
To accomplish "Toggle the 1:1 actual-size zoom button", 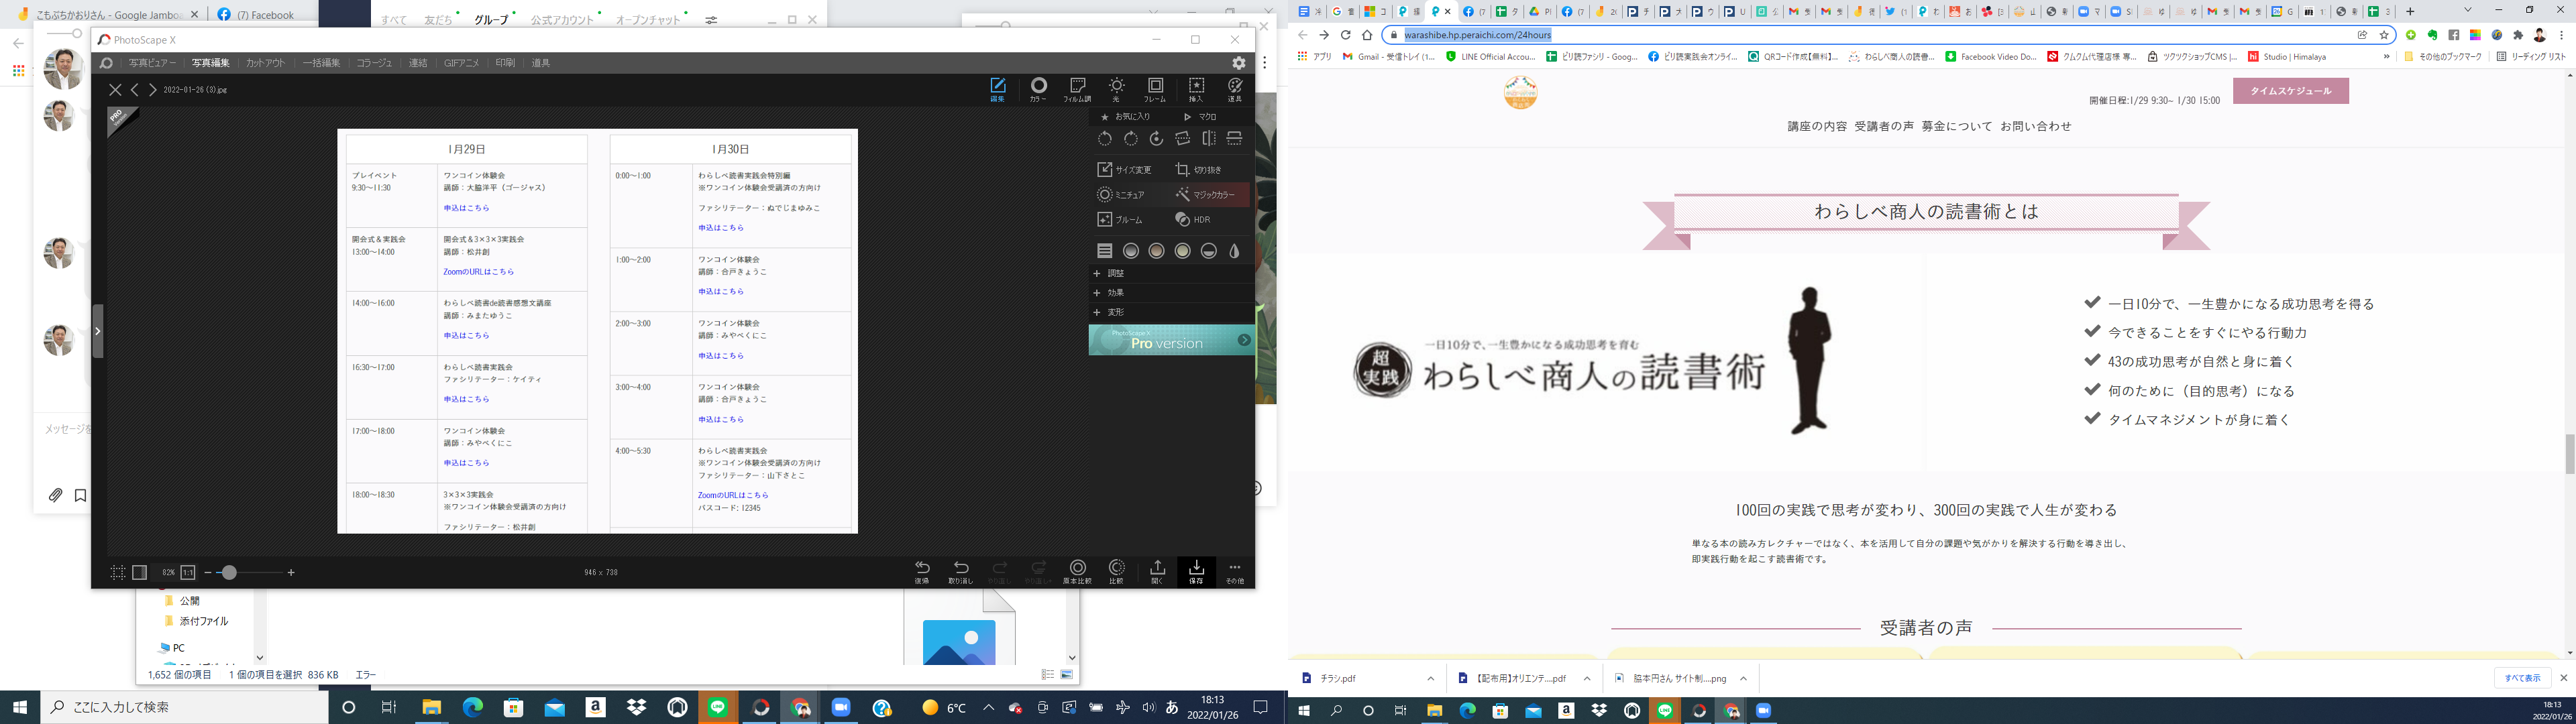I will [x=188, y=573].
